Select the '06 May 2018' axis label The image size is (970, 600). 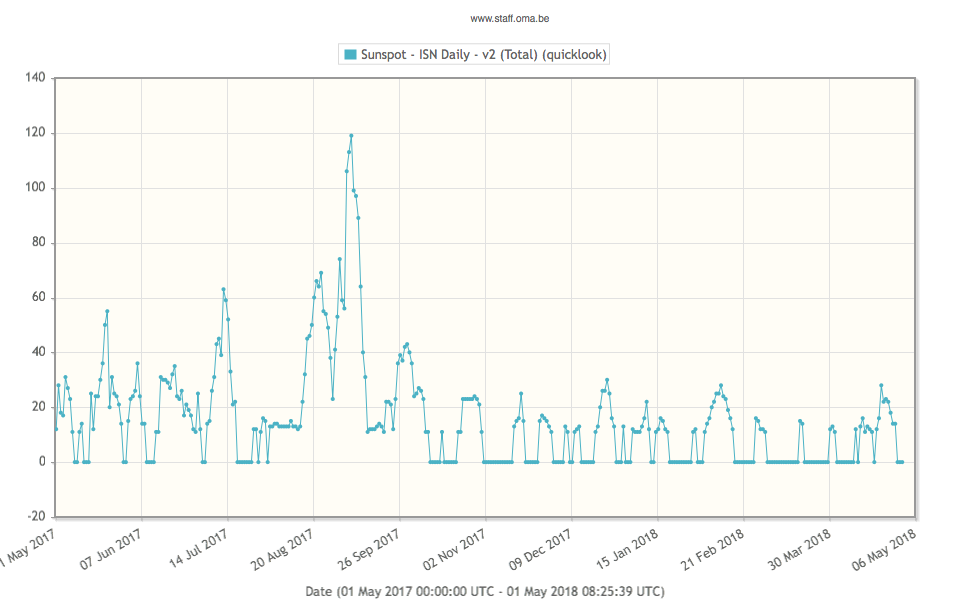tap(885, 551)
